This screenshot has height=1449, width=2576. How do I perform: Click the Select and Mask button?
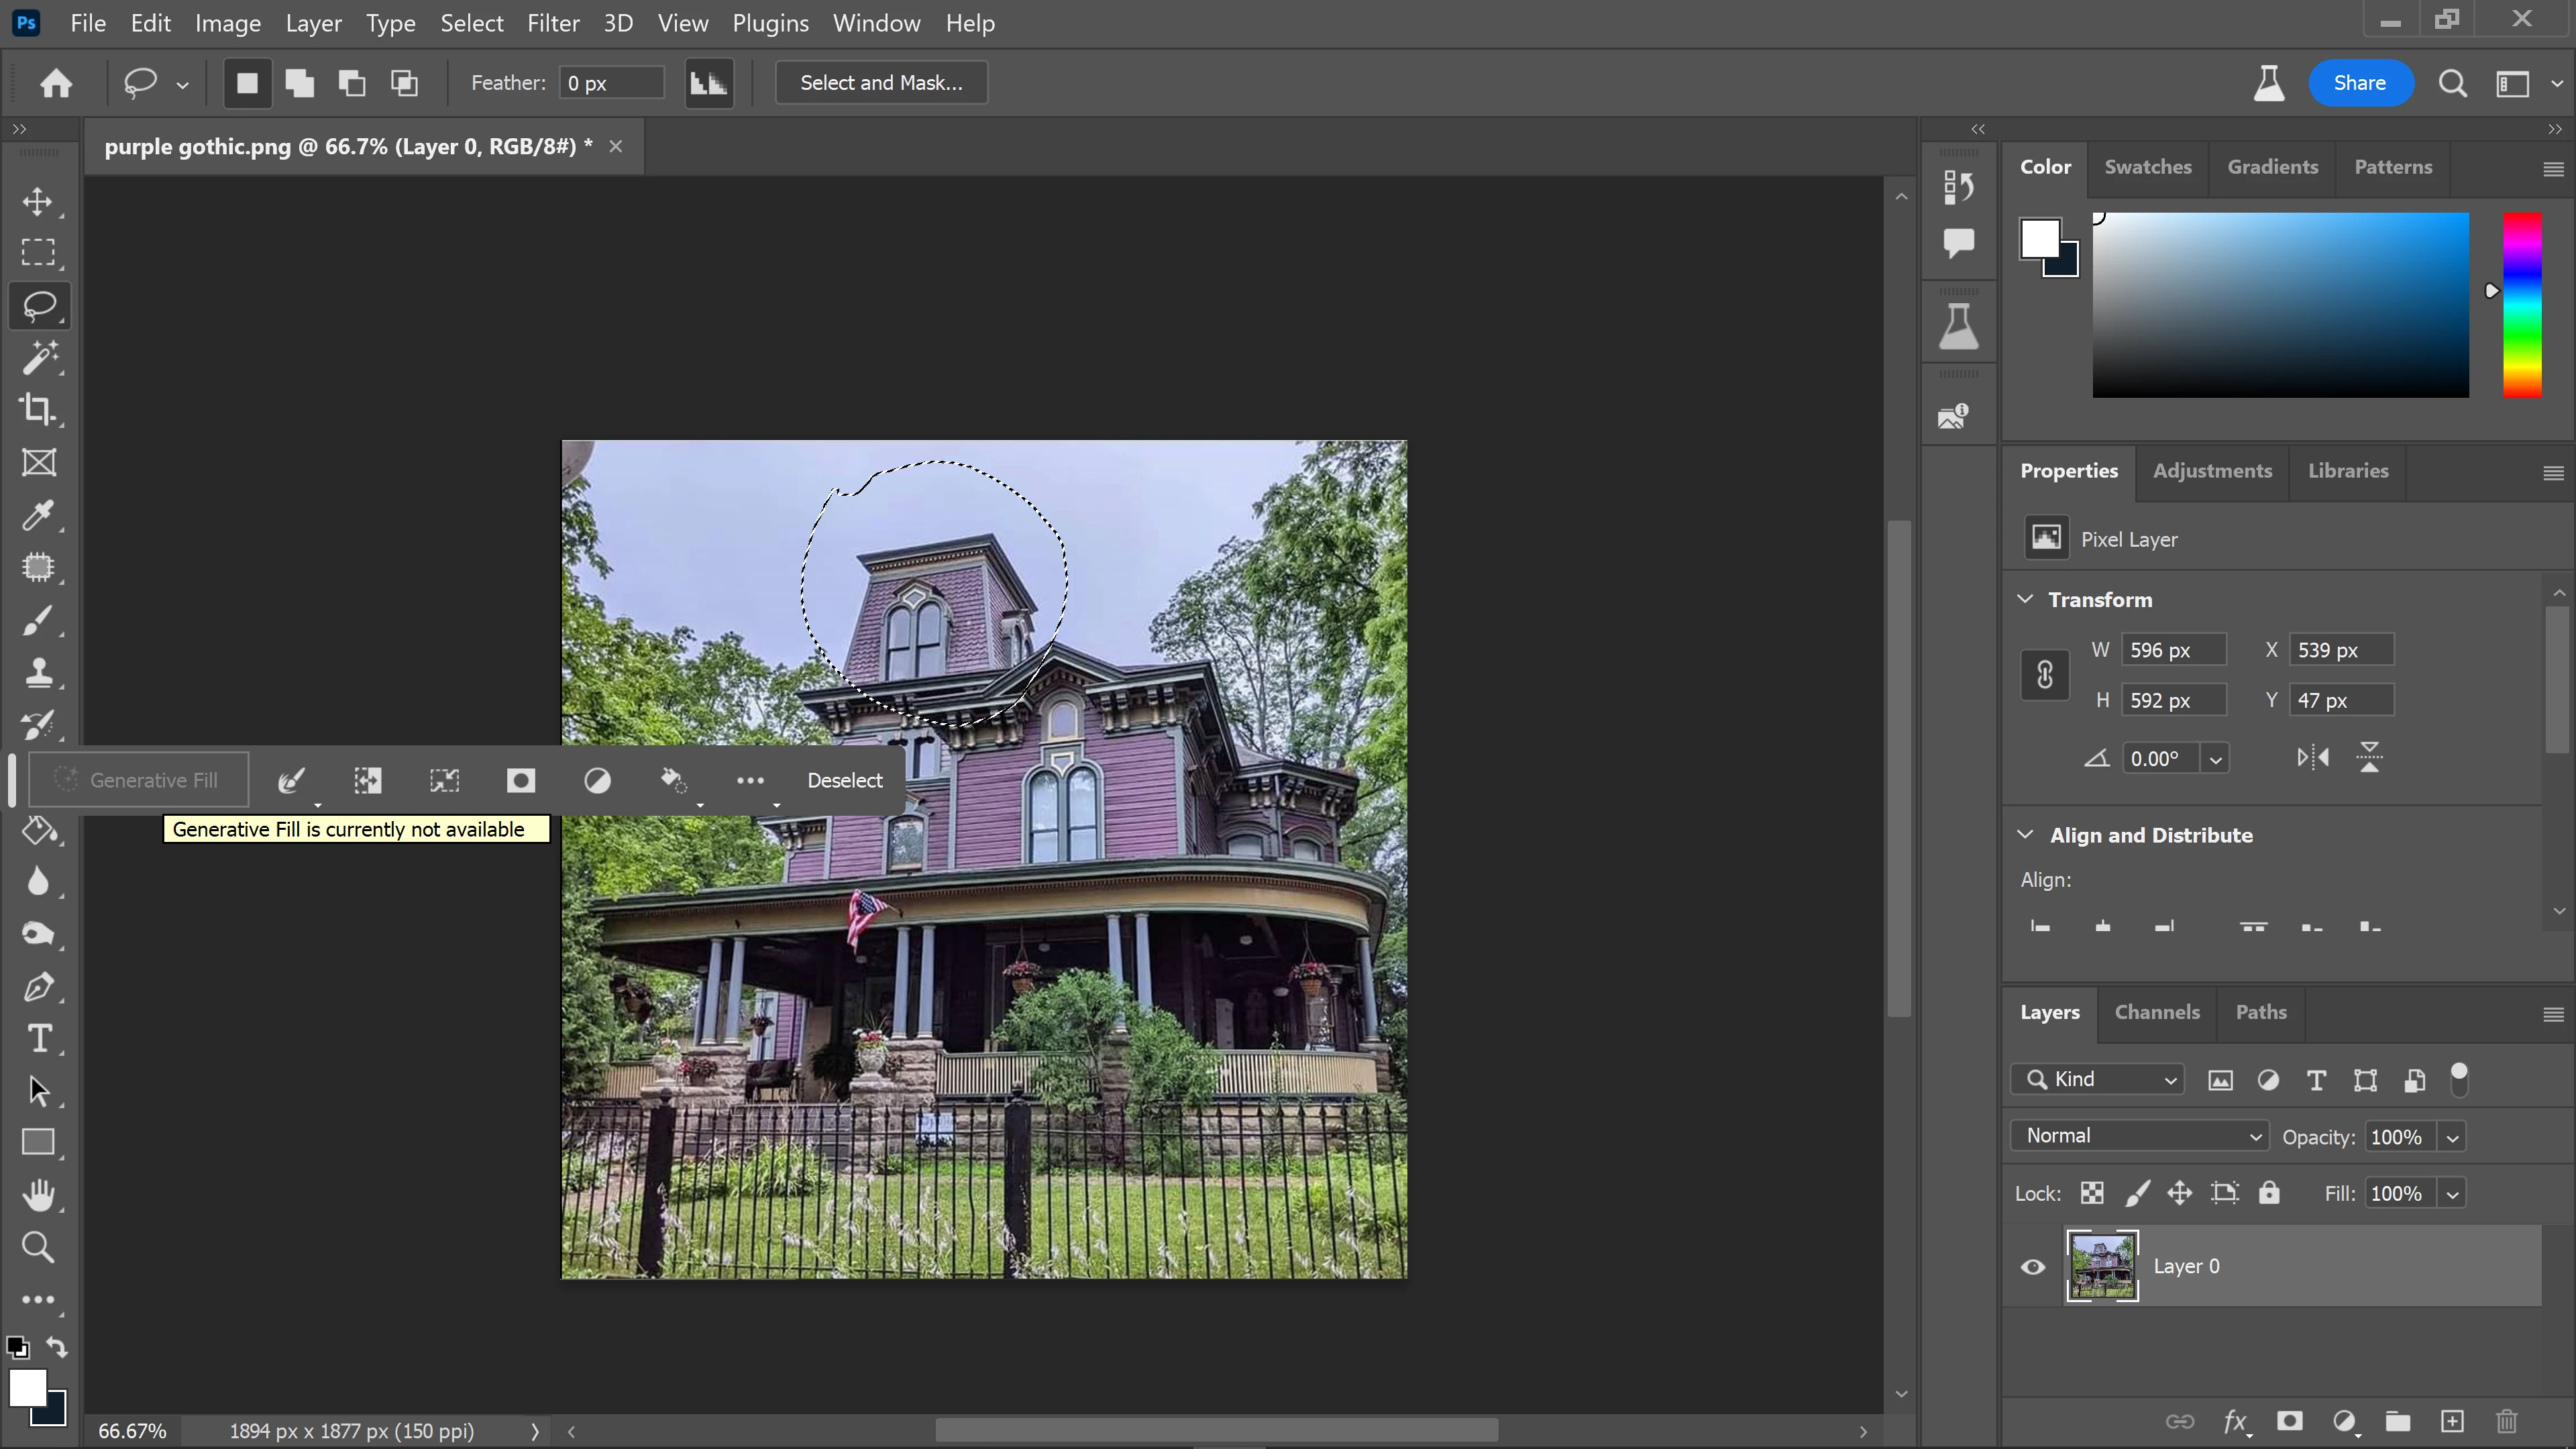tap(881, 83)
